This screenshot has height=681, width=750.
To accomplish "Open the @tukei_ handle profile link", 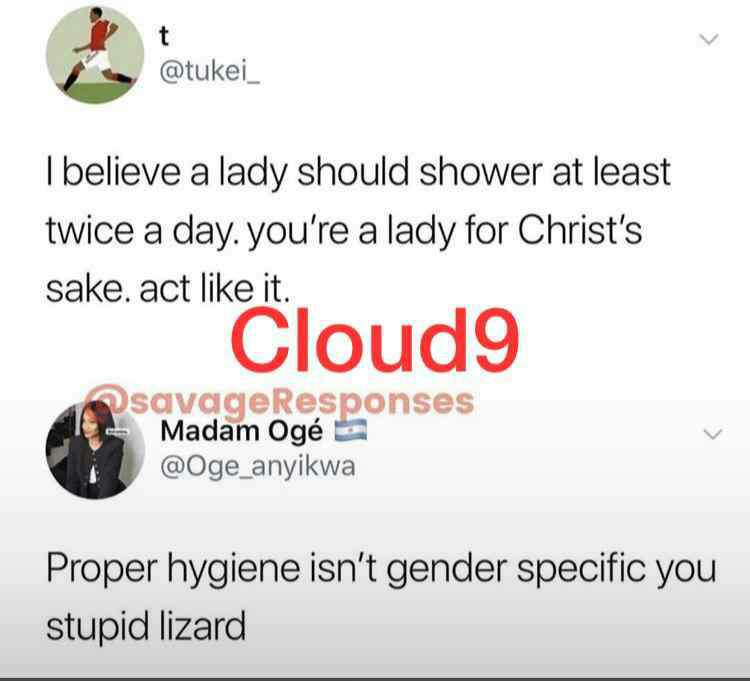I will click(210, 73).
